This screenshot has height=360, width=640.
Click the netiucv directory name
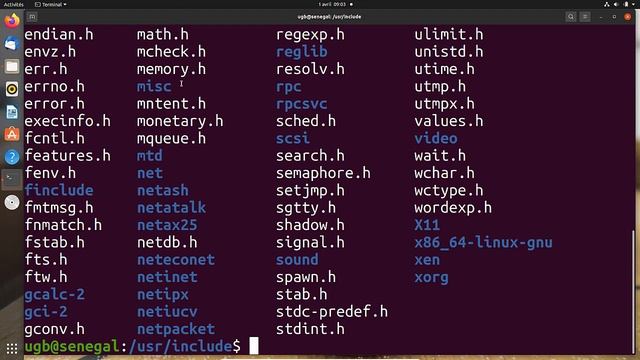167,312
